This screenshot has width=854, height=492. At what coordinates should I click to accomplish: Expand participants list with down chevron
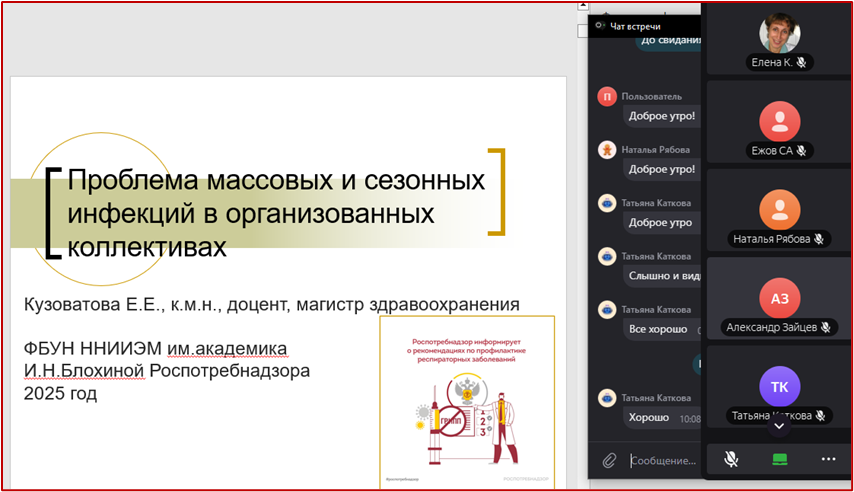(779, 425)
